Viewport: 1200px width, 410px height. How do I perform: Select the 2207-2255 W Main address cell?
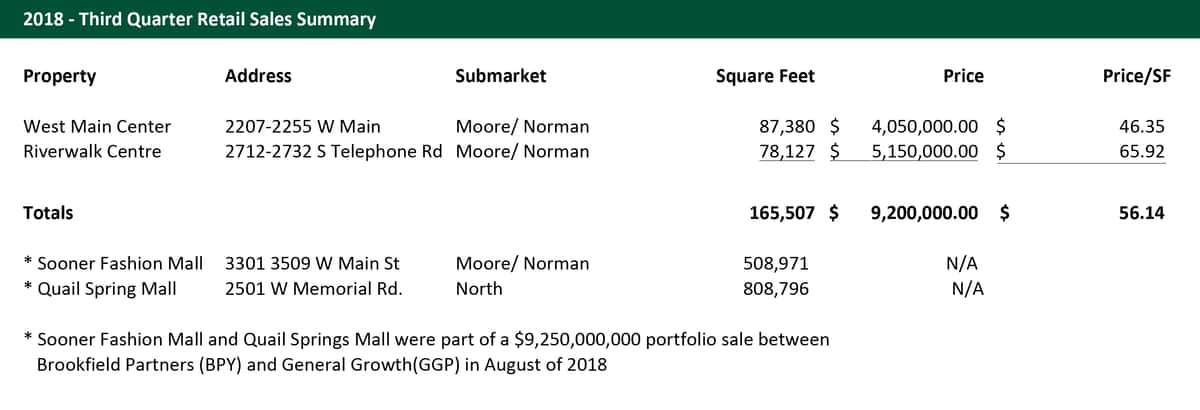click(x=303, y=127)
